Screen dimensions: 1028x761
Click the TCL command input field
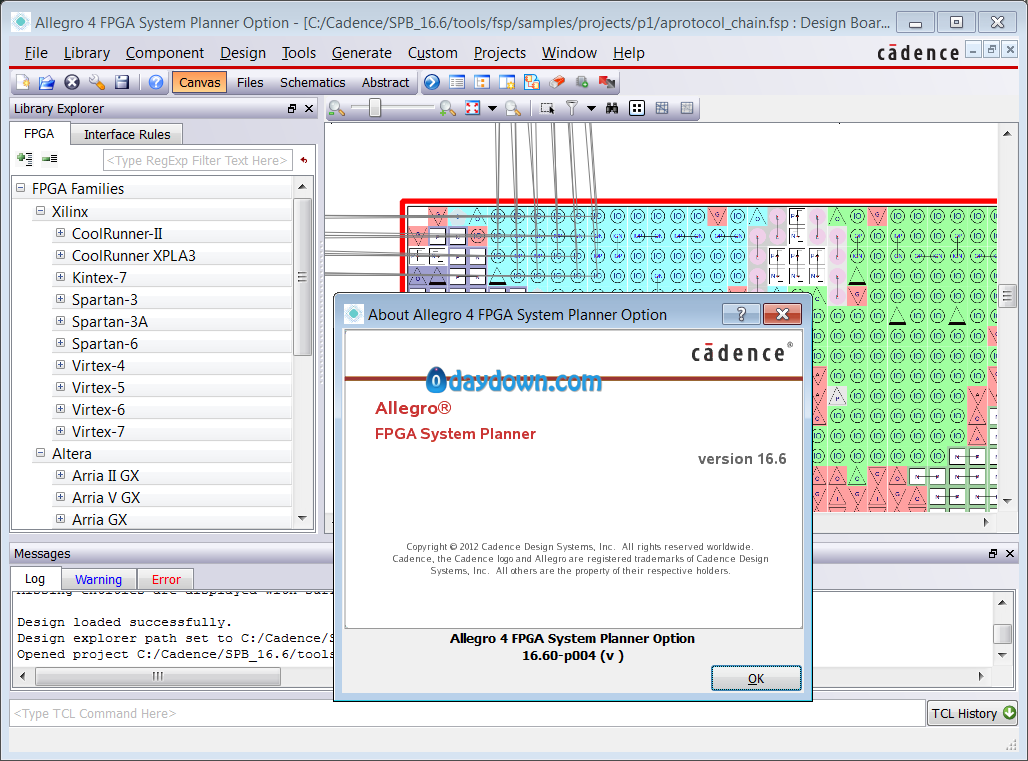point(467,713)
